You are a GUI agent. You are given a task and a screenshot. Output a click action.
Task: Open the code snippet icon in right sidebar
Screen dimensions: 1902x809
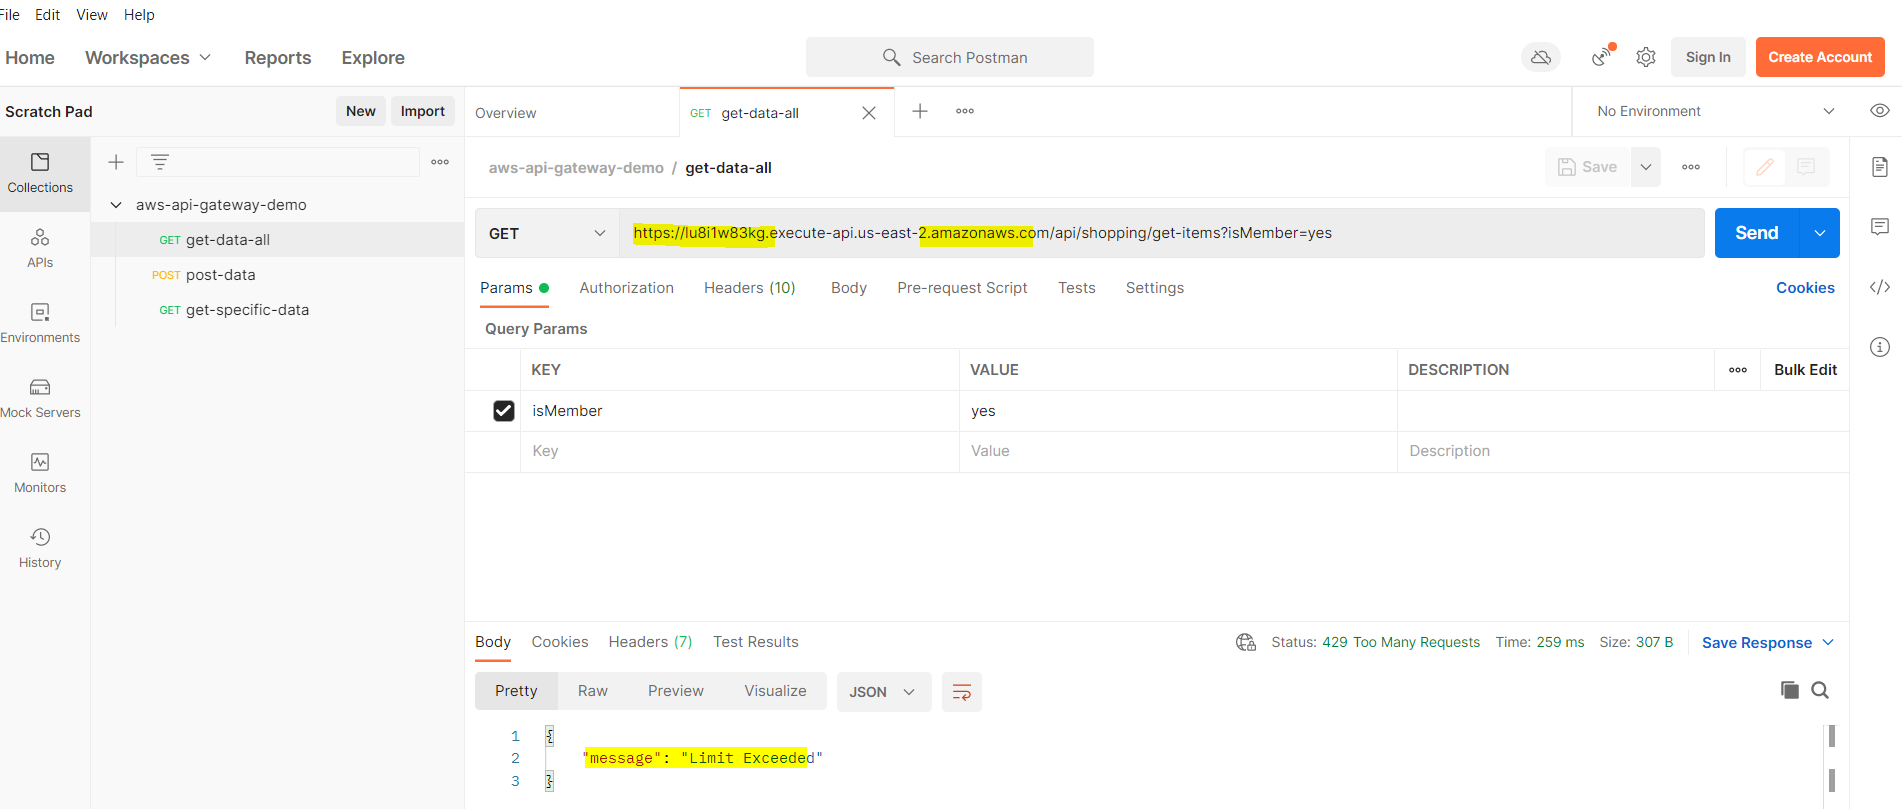click(x=1880, y=287)
